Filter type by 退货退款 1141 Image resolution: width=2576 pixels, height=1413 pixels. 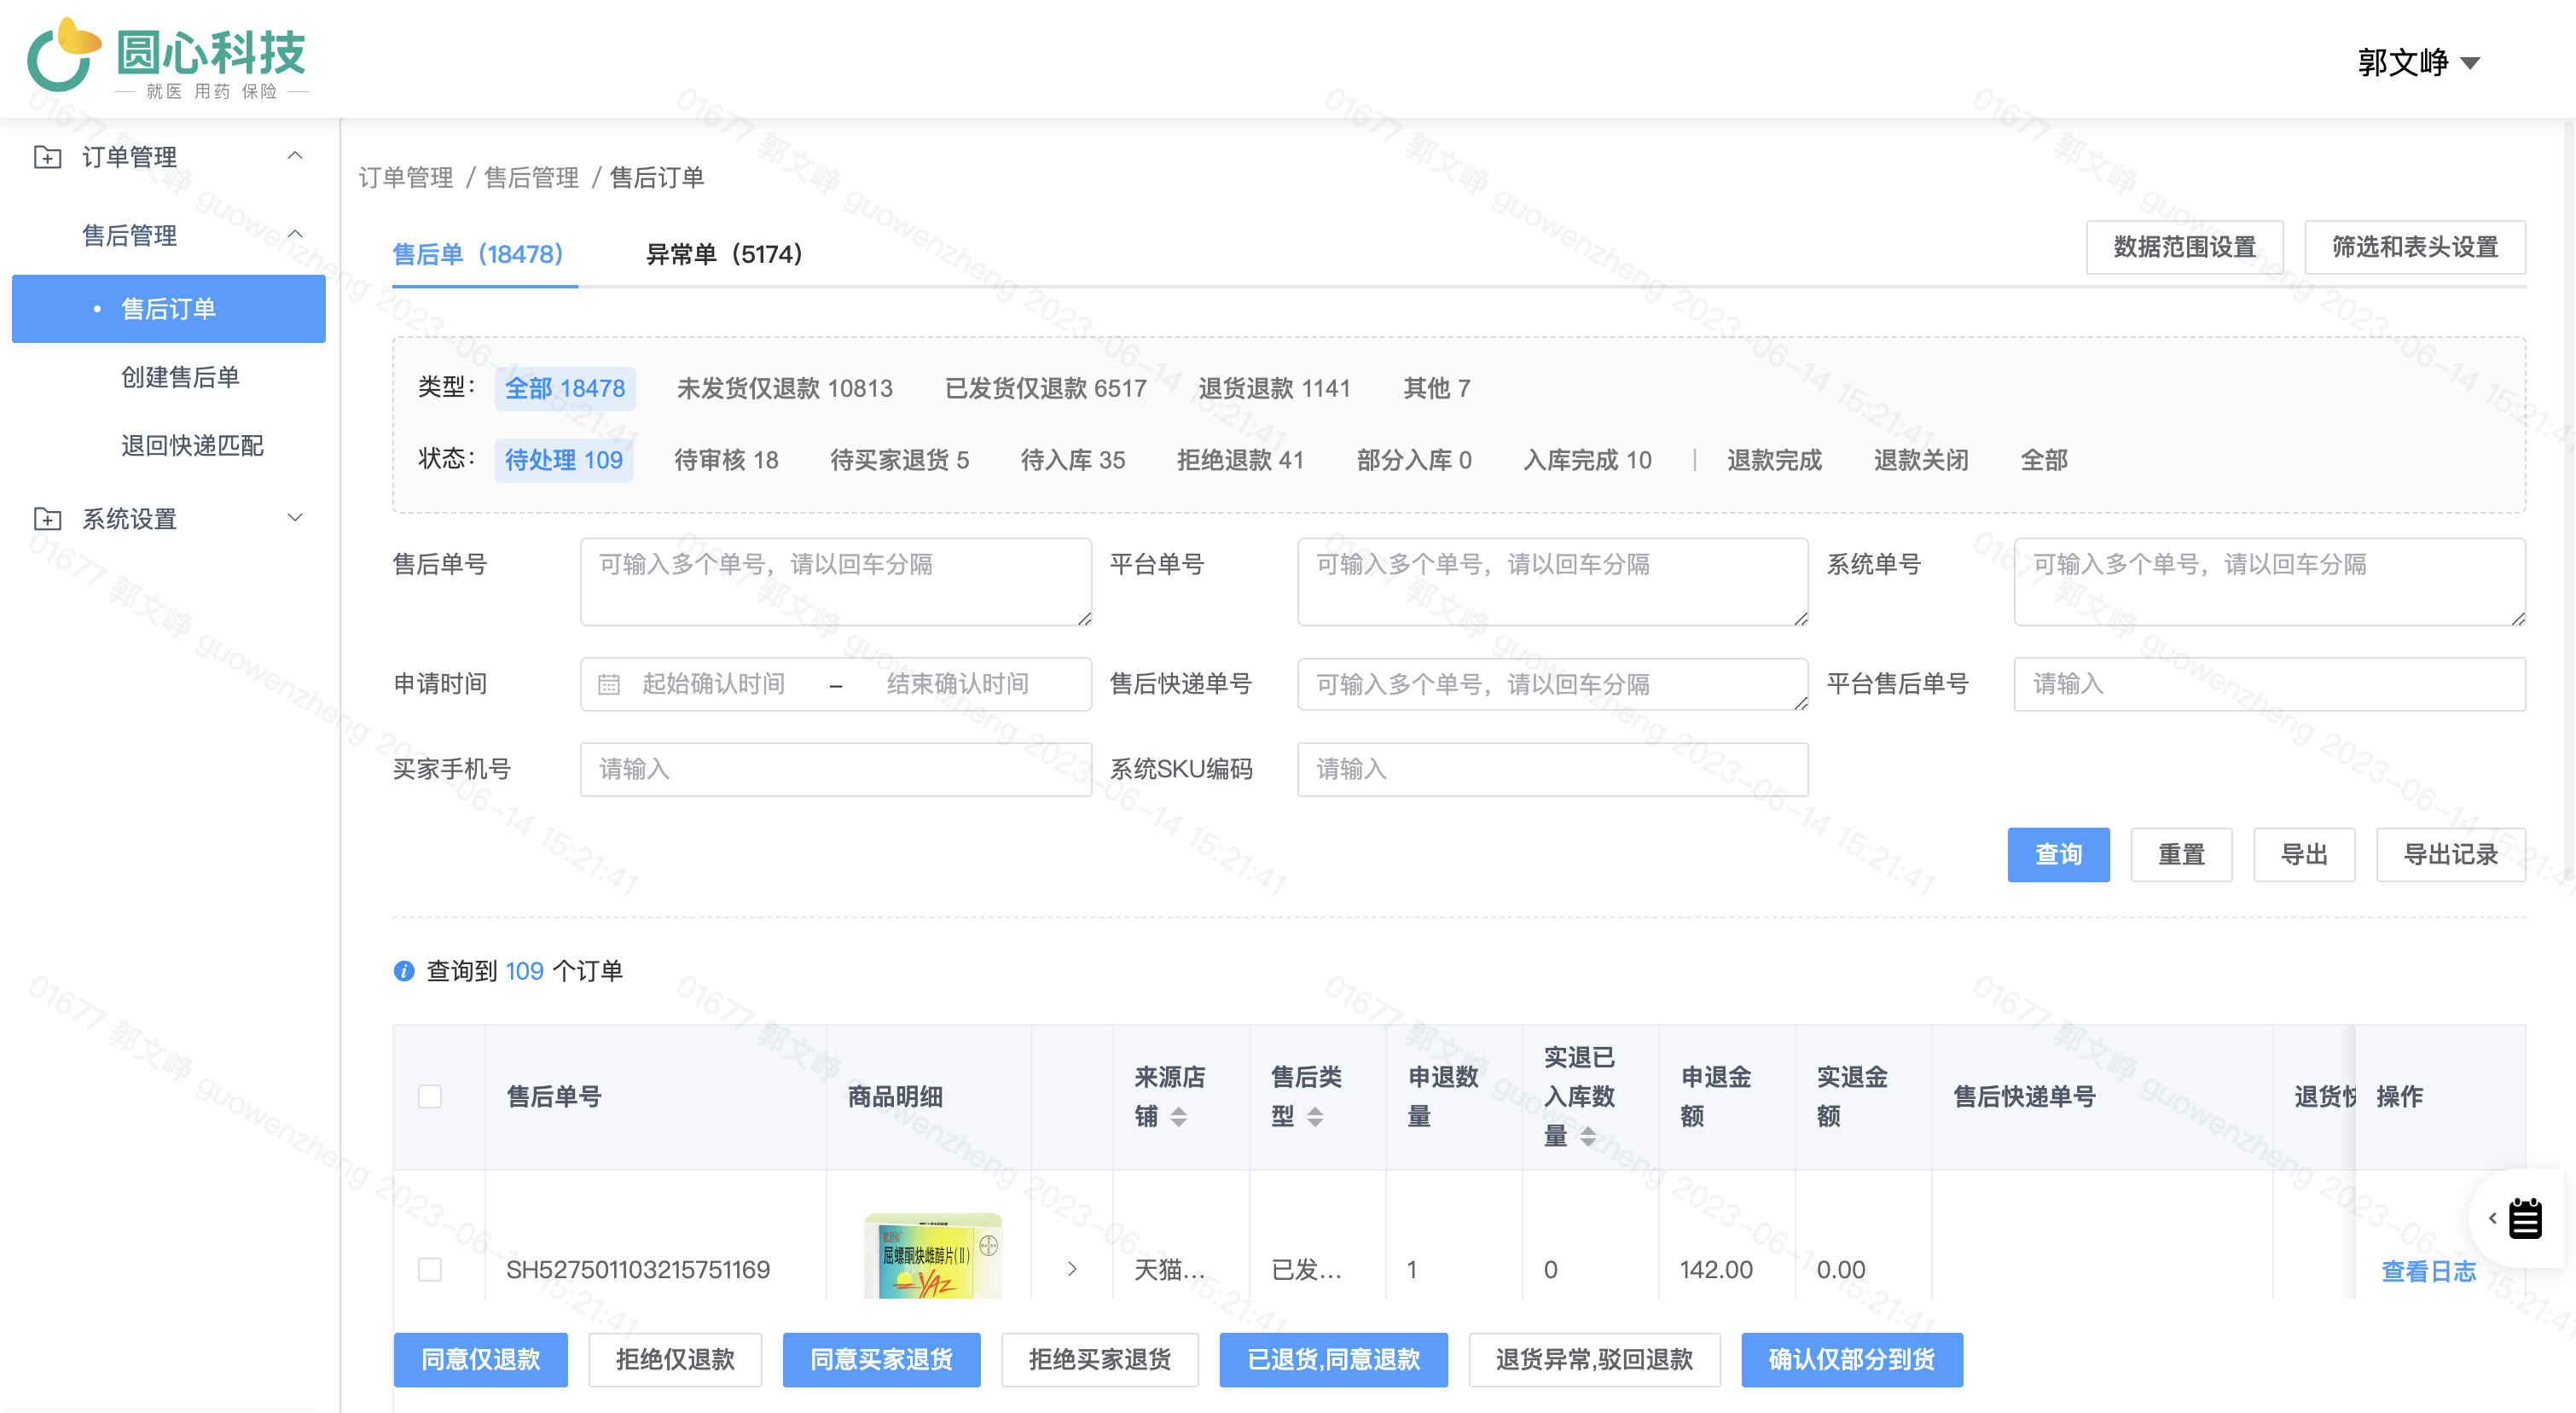click(1275, 388)
